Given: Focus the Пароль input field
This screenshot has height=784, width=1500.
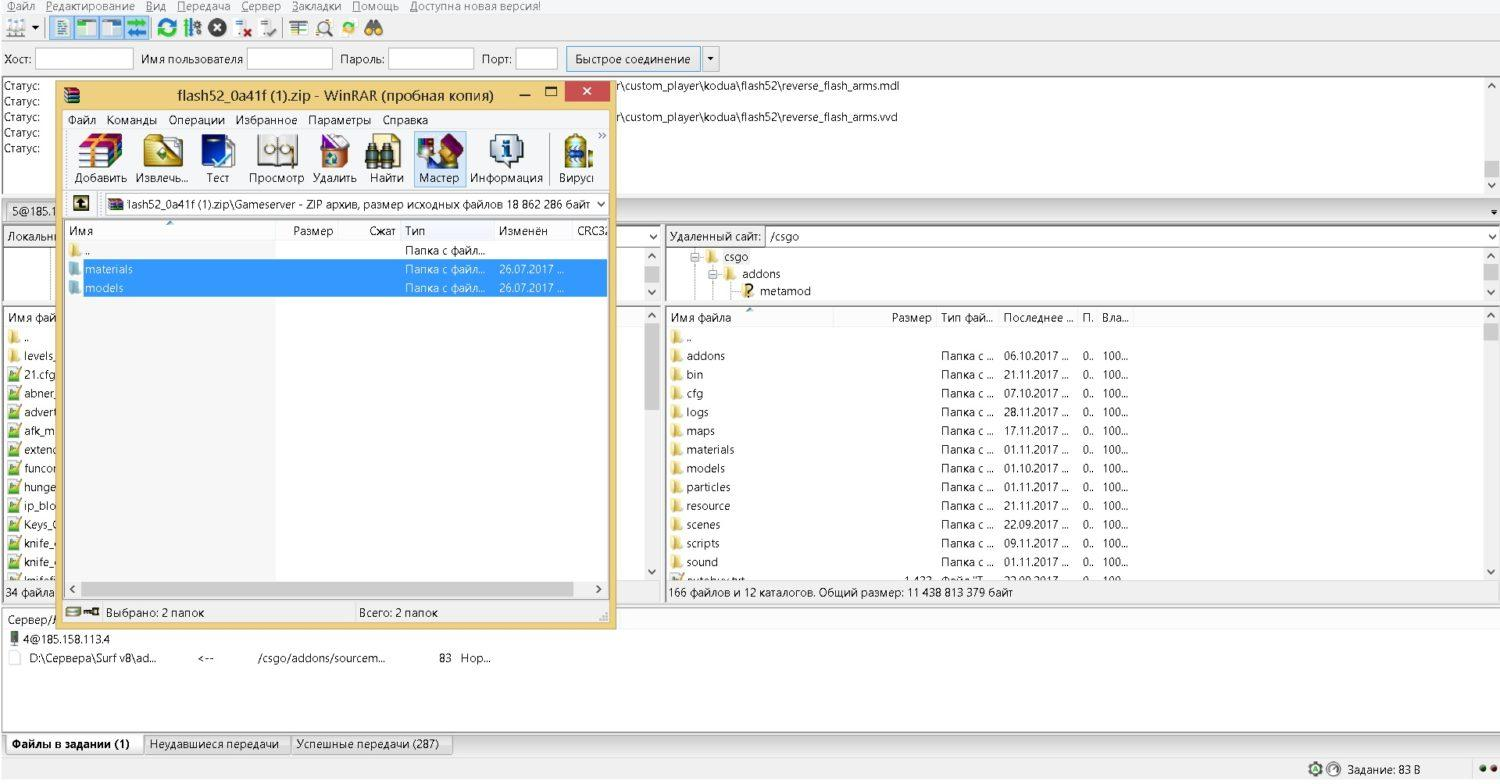Looking at the screenshot, I should (431, 59).
